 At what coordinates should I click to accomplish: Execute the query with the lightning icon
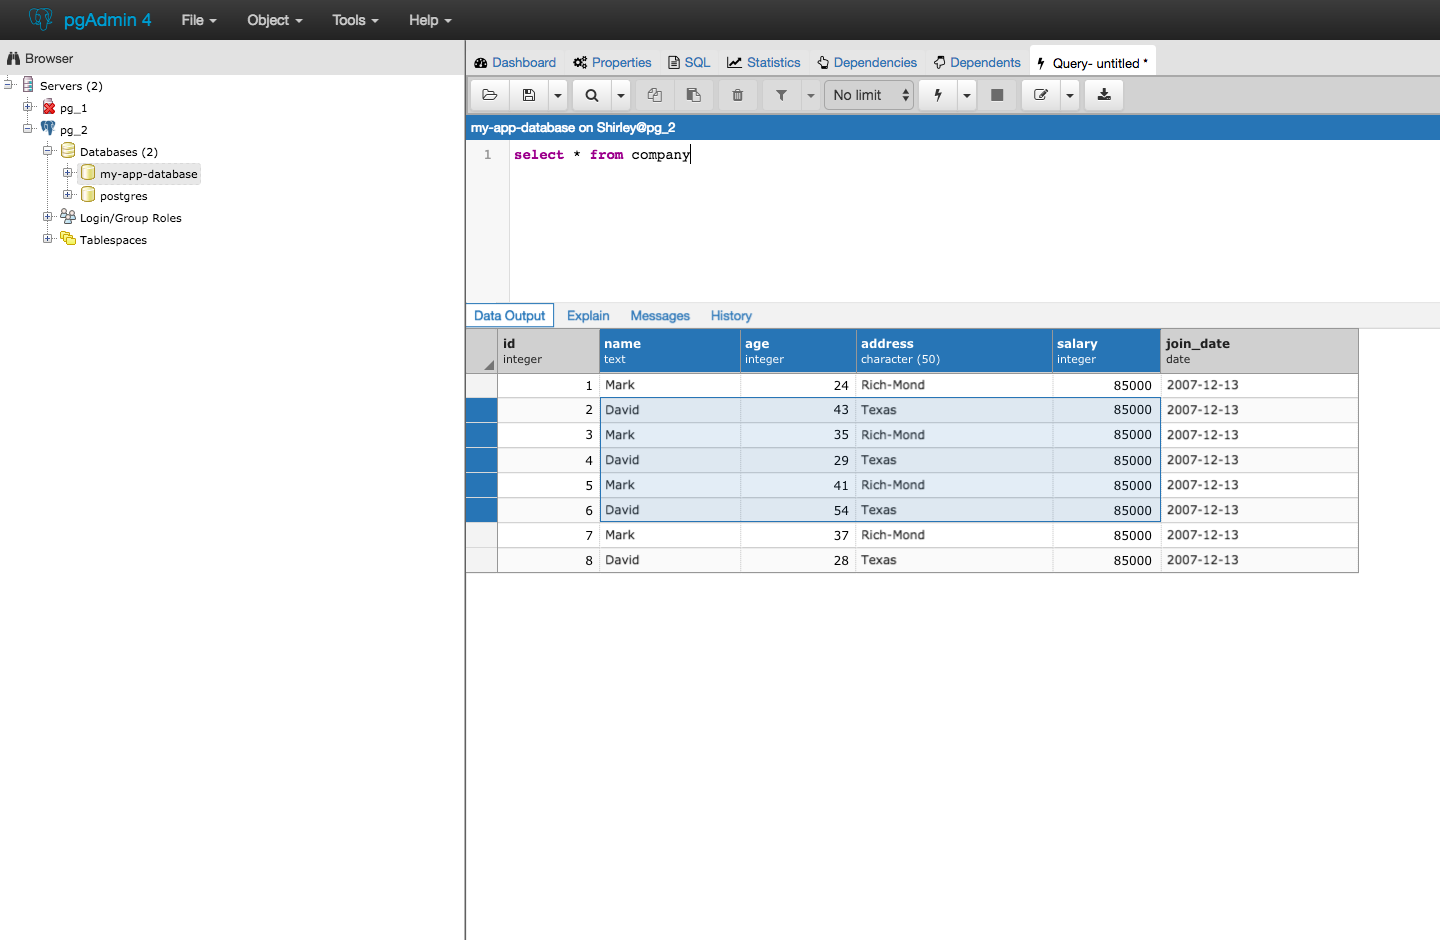(x=937, y=94)
